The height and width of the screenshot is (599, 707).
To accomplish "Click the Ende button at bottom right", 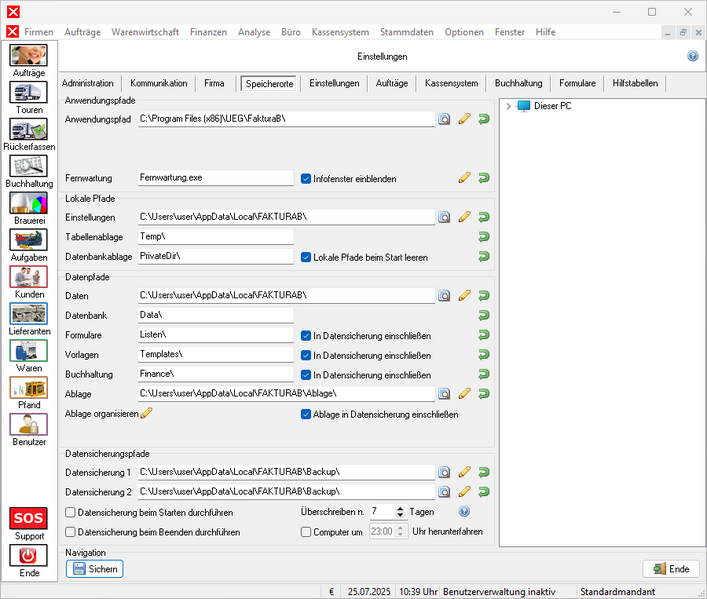I will coord(670,569).
